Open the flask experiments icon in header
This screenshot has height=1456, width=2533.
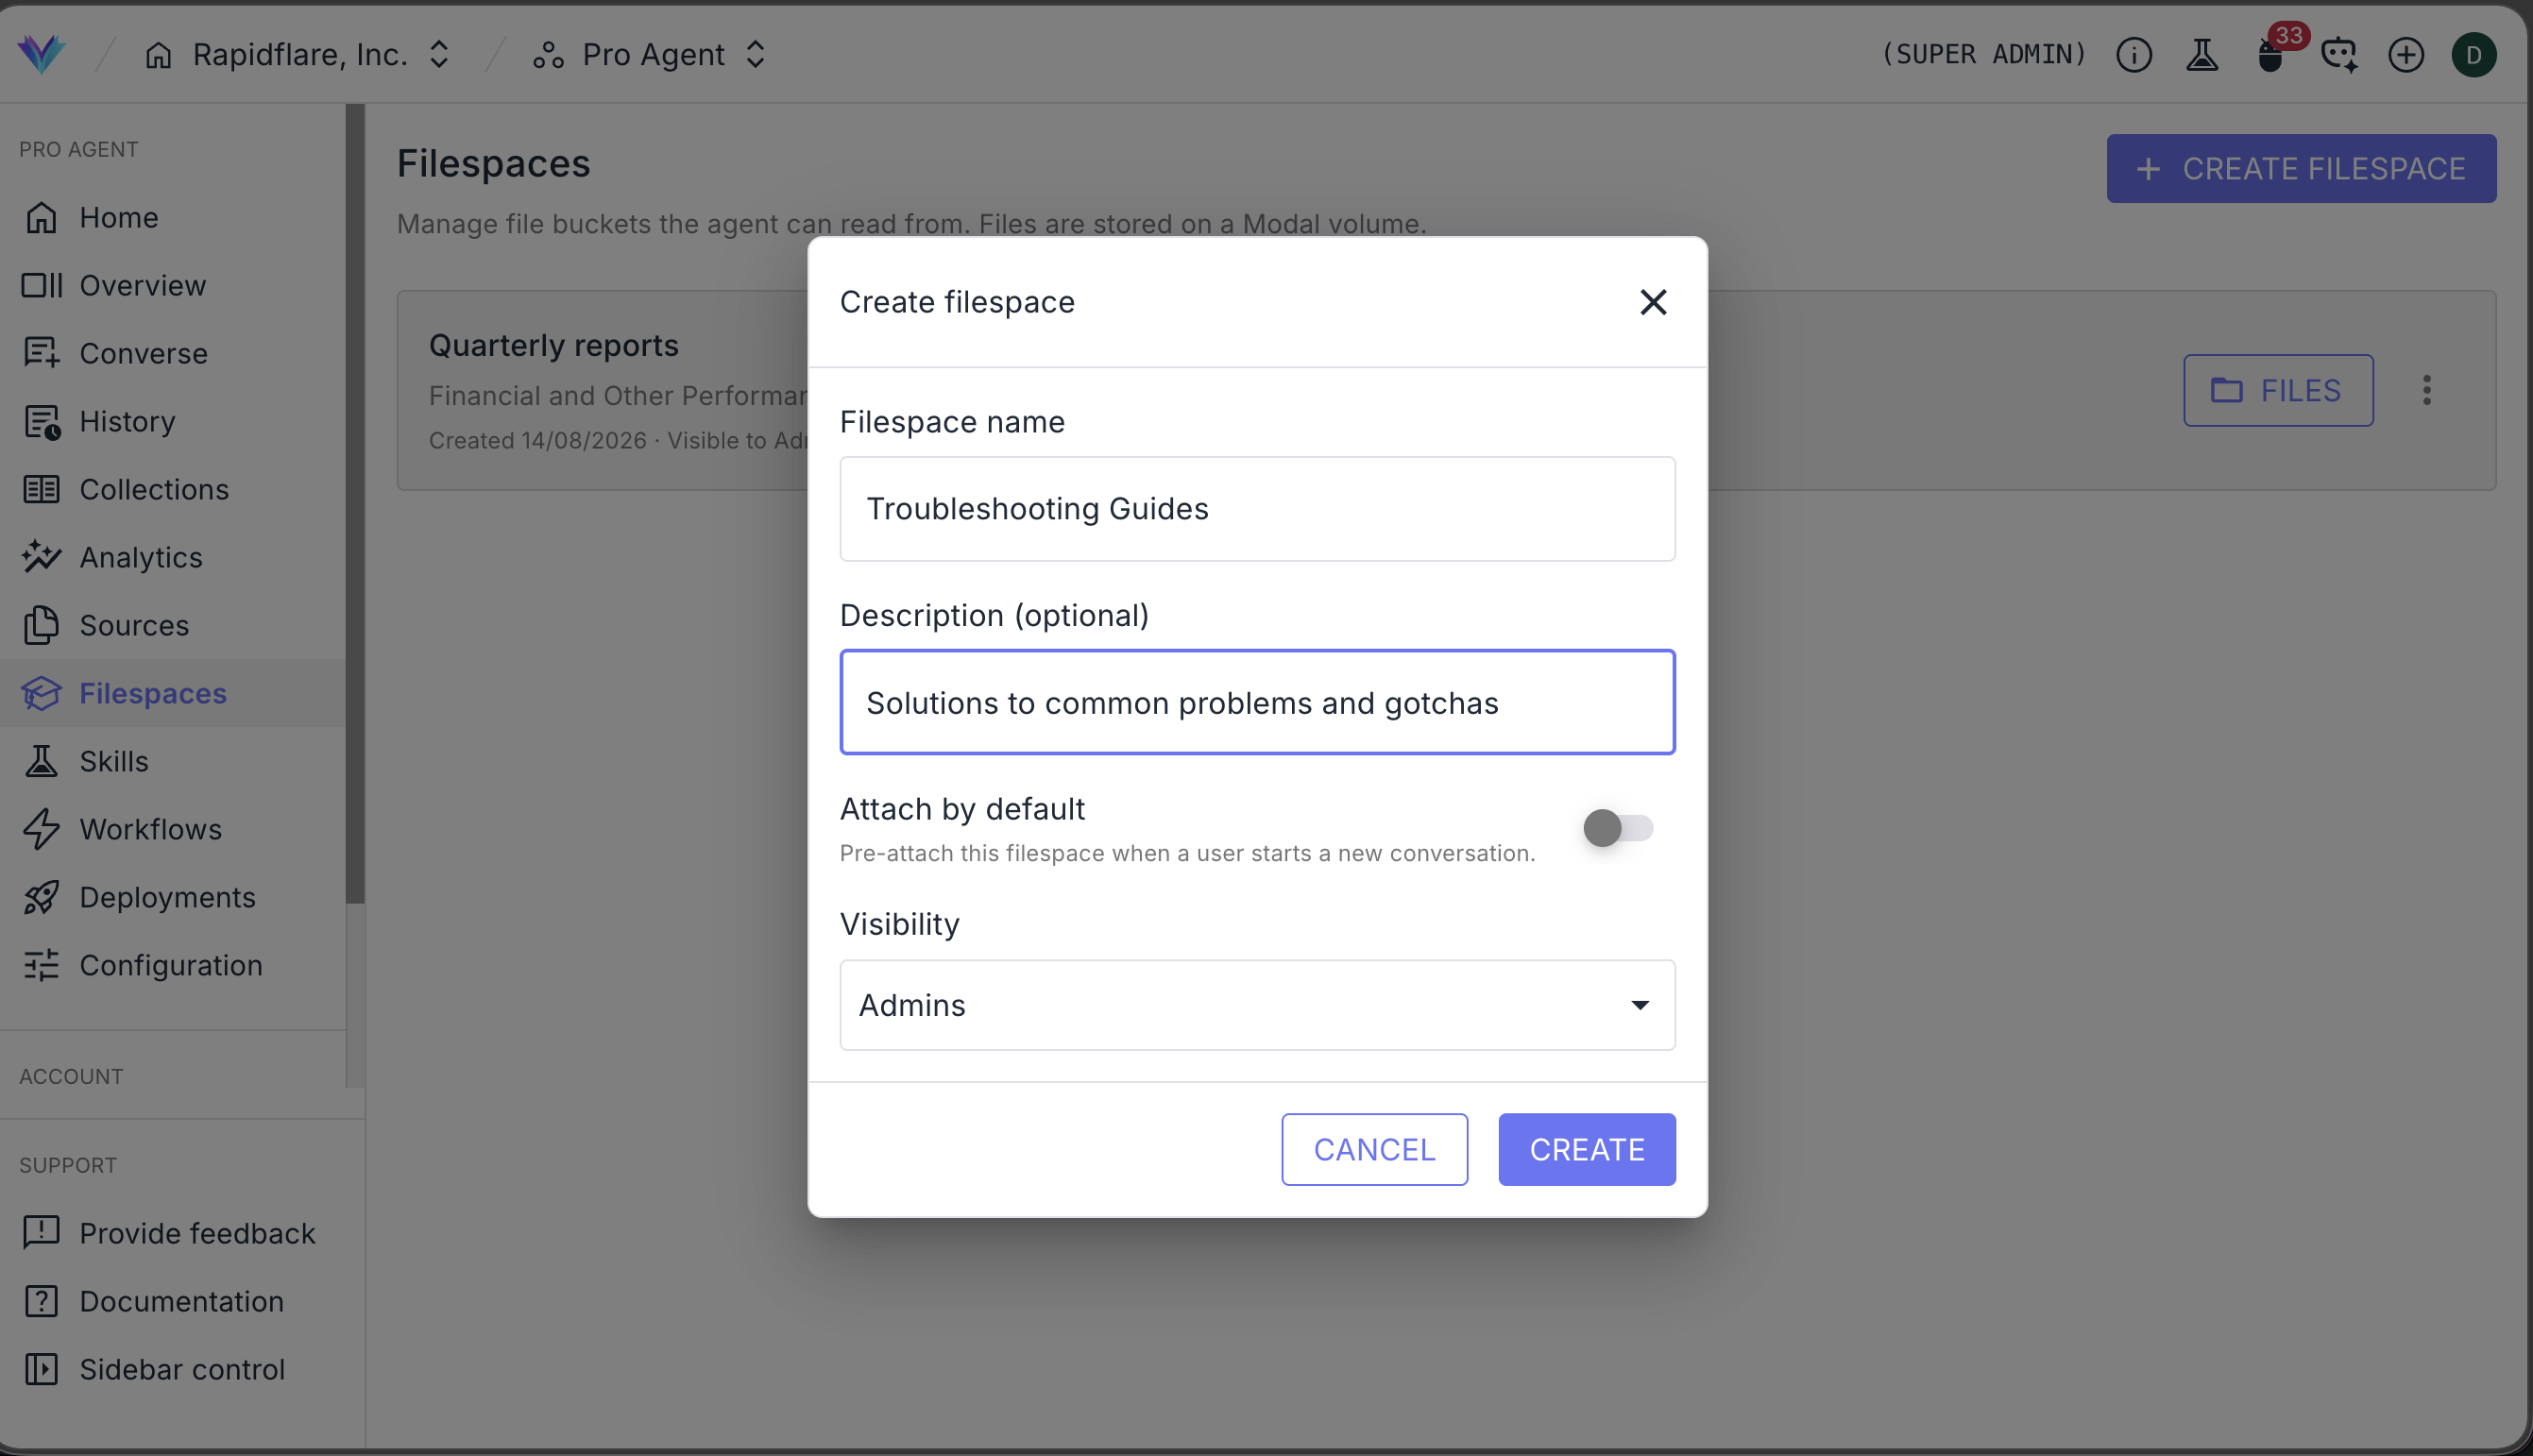(2202, 54)
